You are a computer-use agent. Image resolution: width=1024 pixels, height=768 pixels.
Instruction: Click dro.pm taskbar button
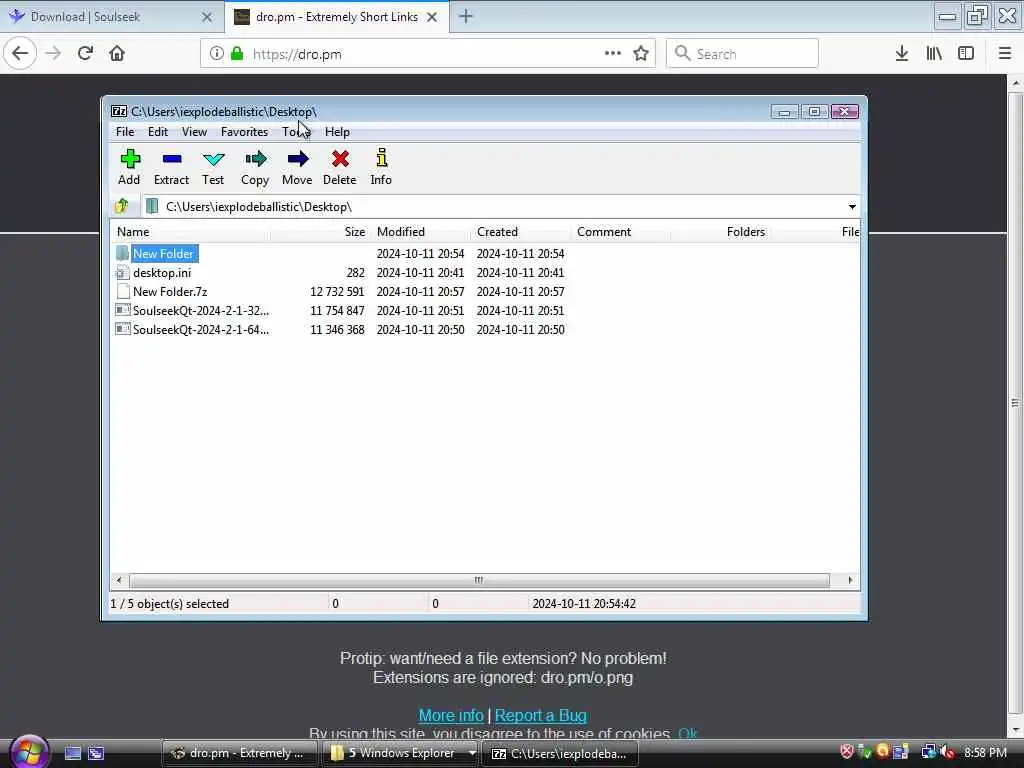pos(239,753)
